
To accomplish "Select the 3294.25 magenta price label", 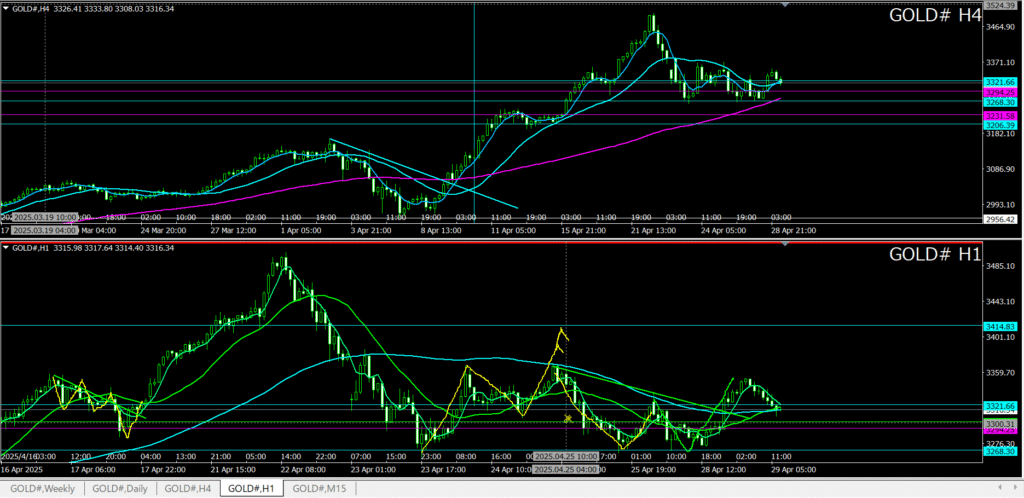I will [1000, 92].
